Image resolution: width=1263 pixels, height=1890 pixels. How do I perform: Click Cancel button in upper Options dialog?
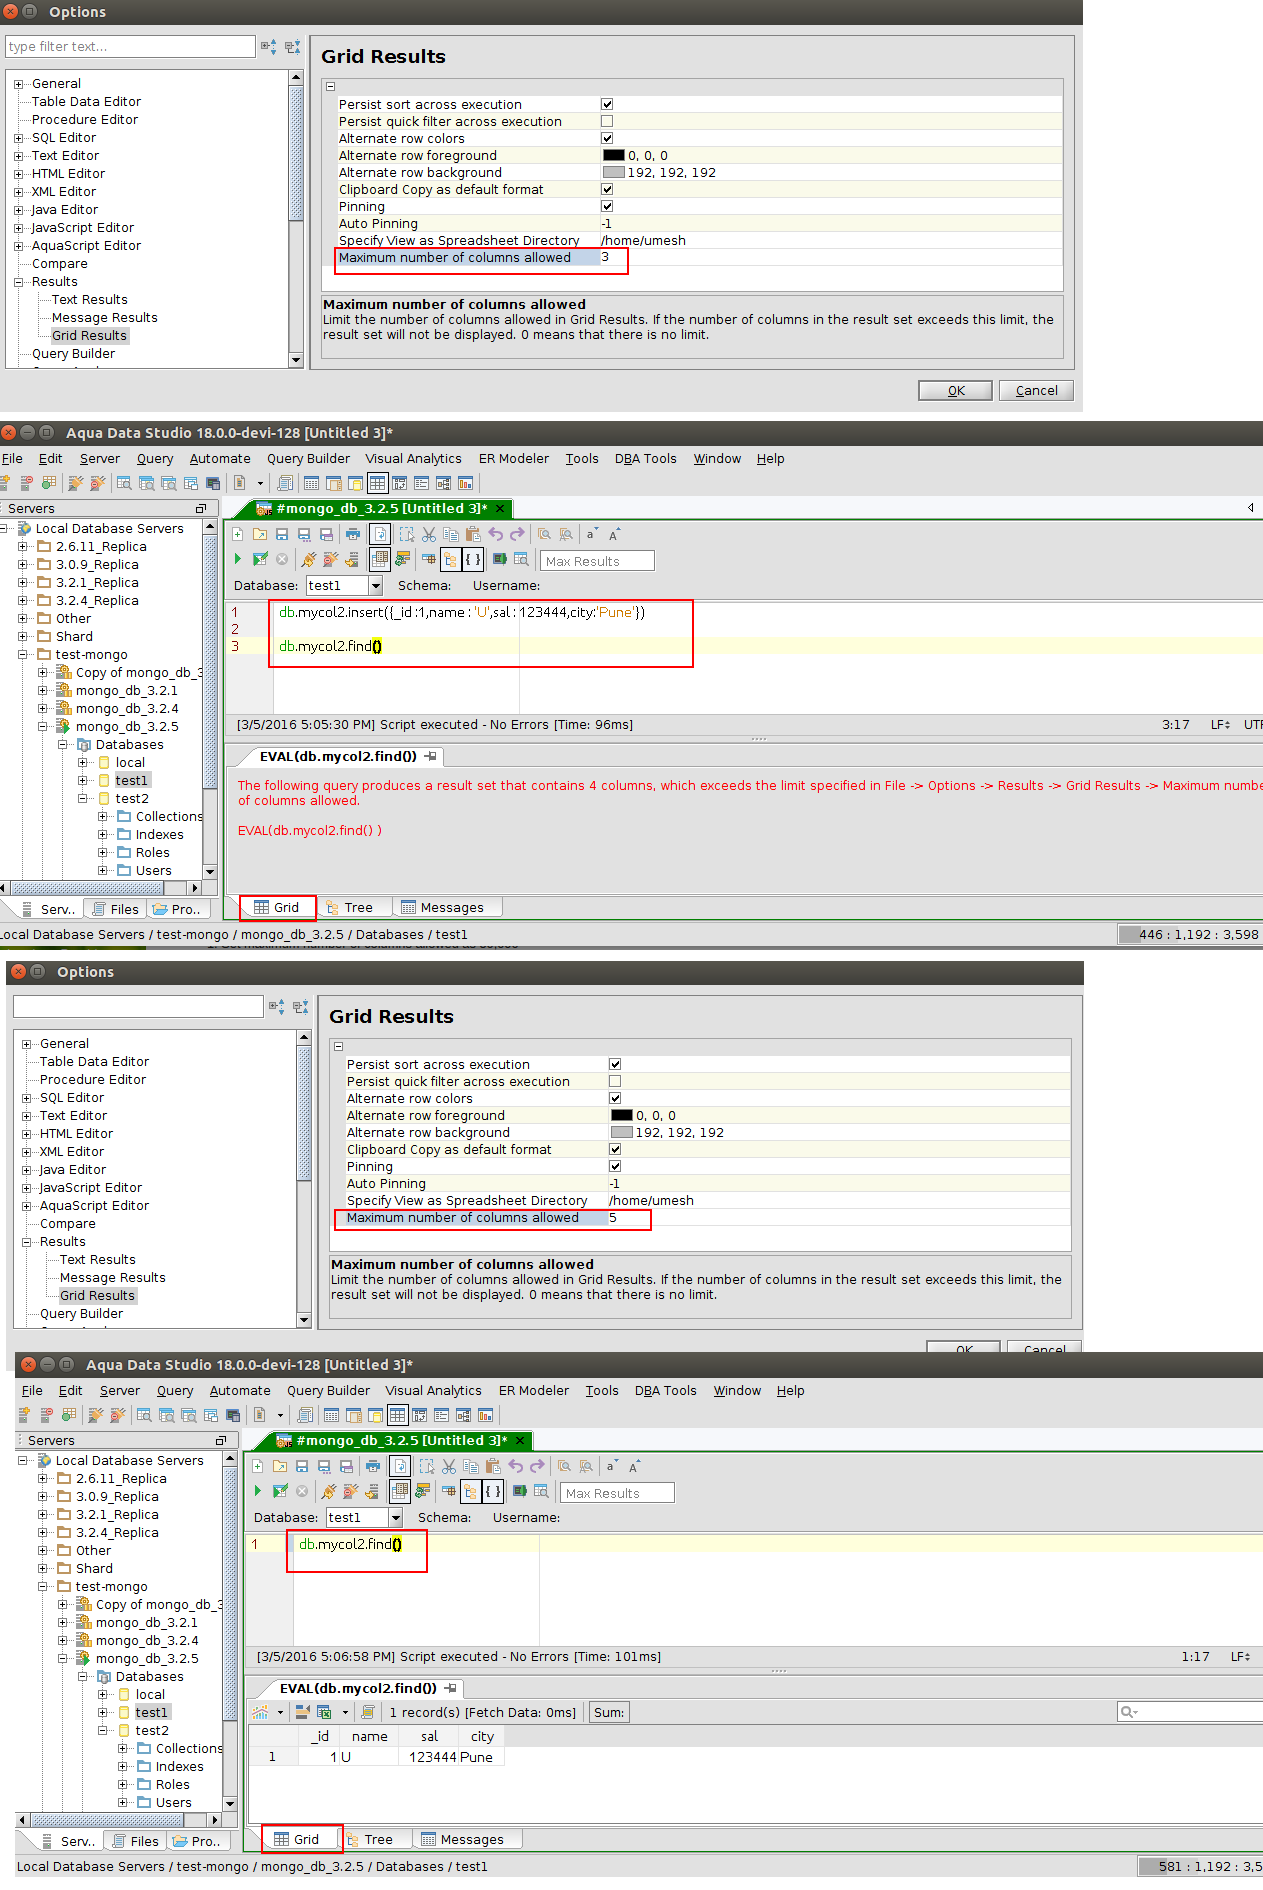[1036, 391]
